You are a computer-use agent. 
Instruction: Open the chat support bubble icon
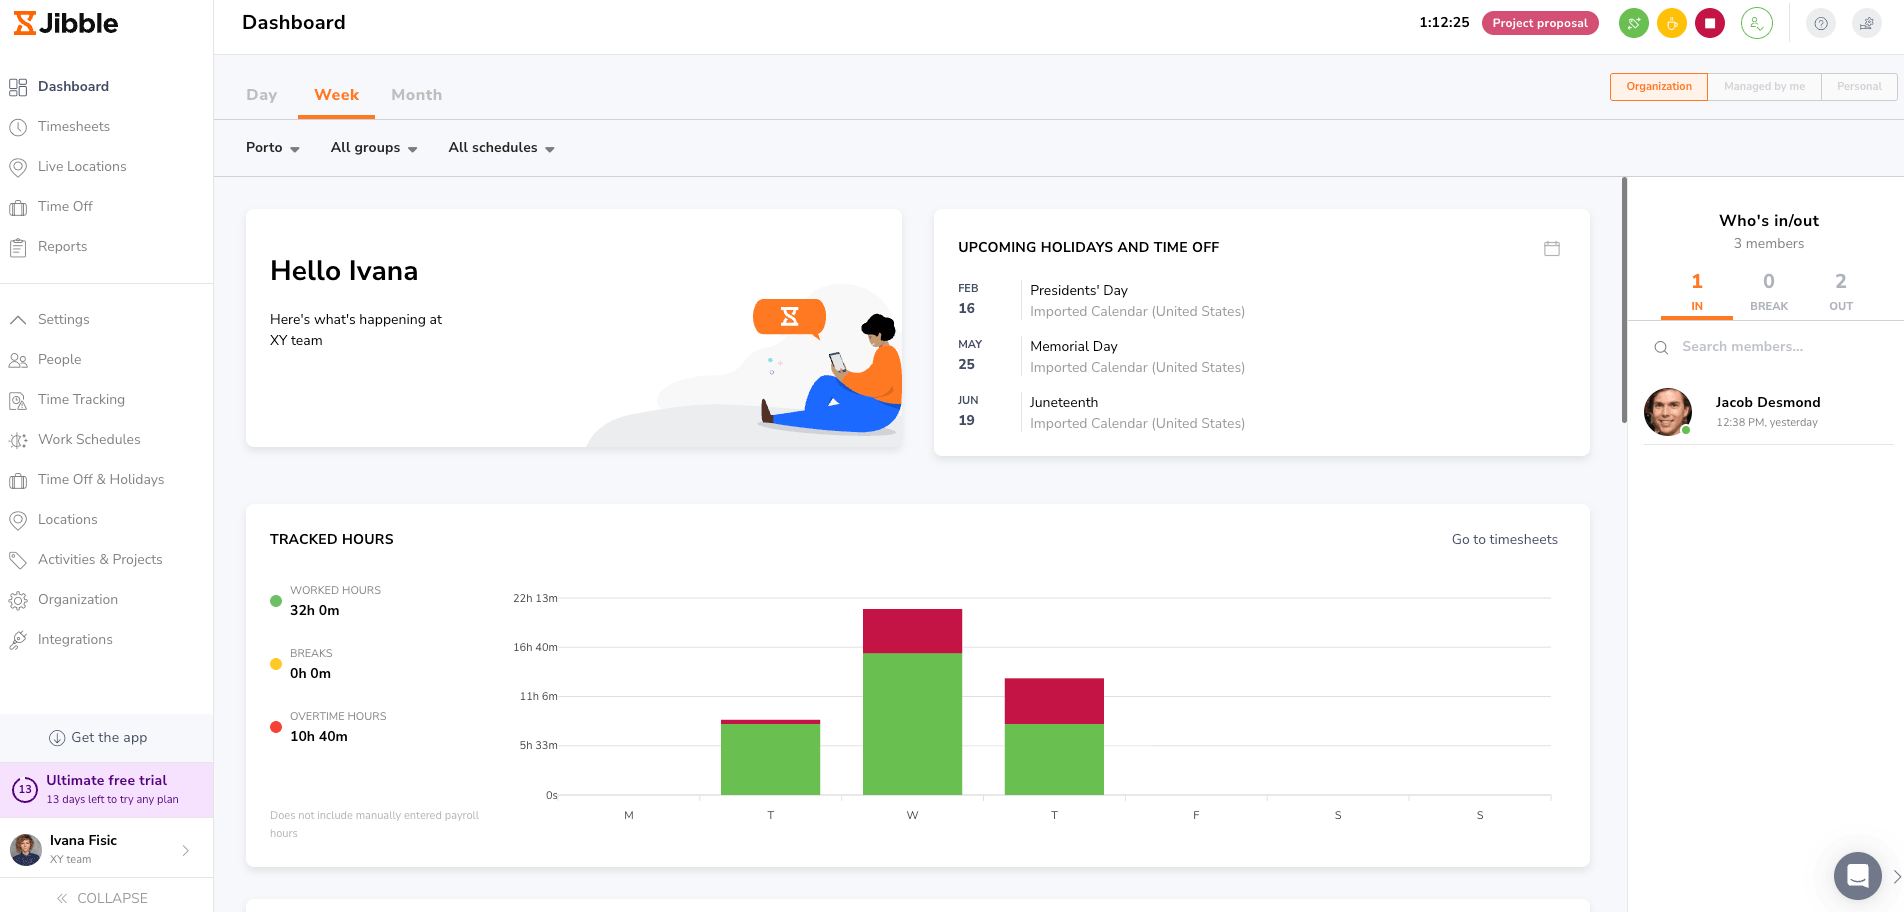[1857, 876]
